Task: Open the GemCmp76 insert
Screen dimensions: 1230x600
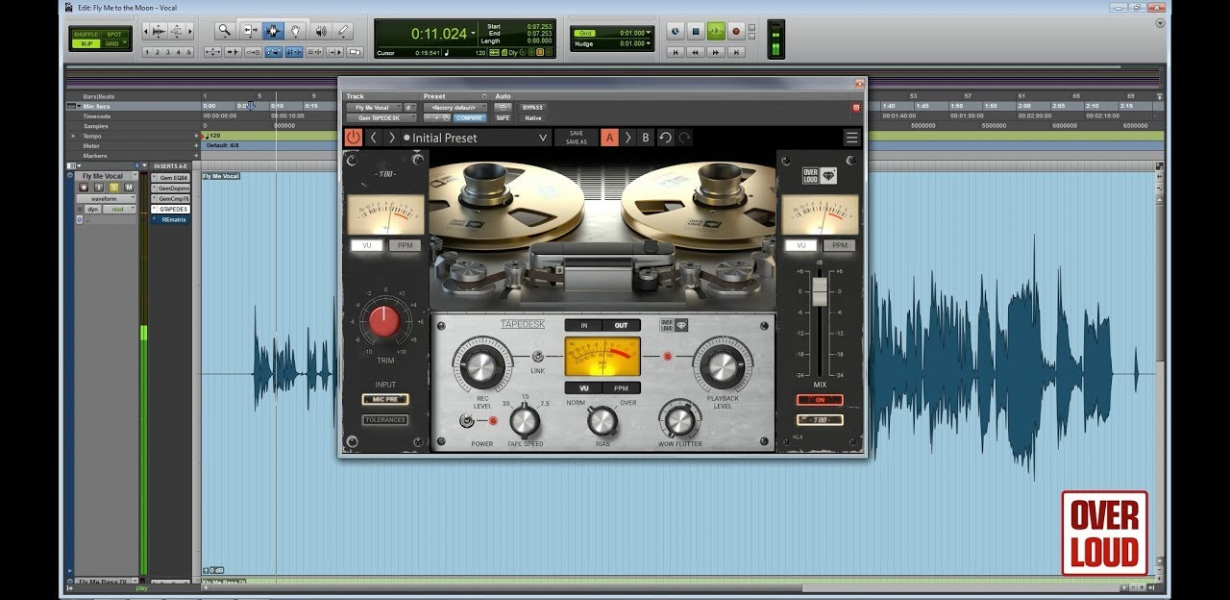Action: coord(170,198)
